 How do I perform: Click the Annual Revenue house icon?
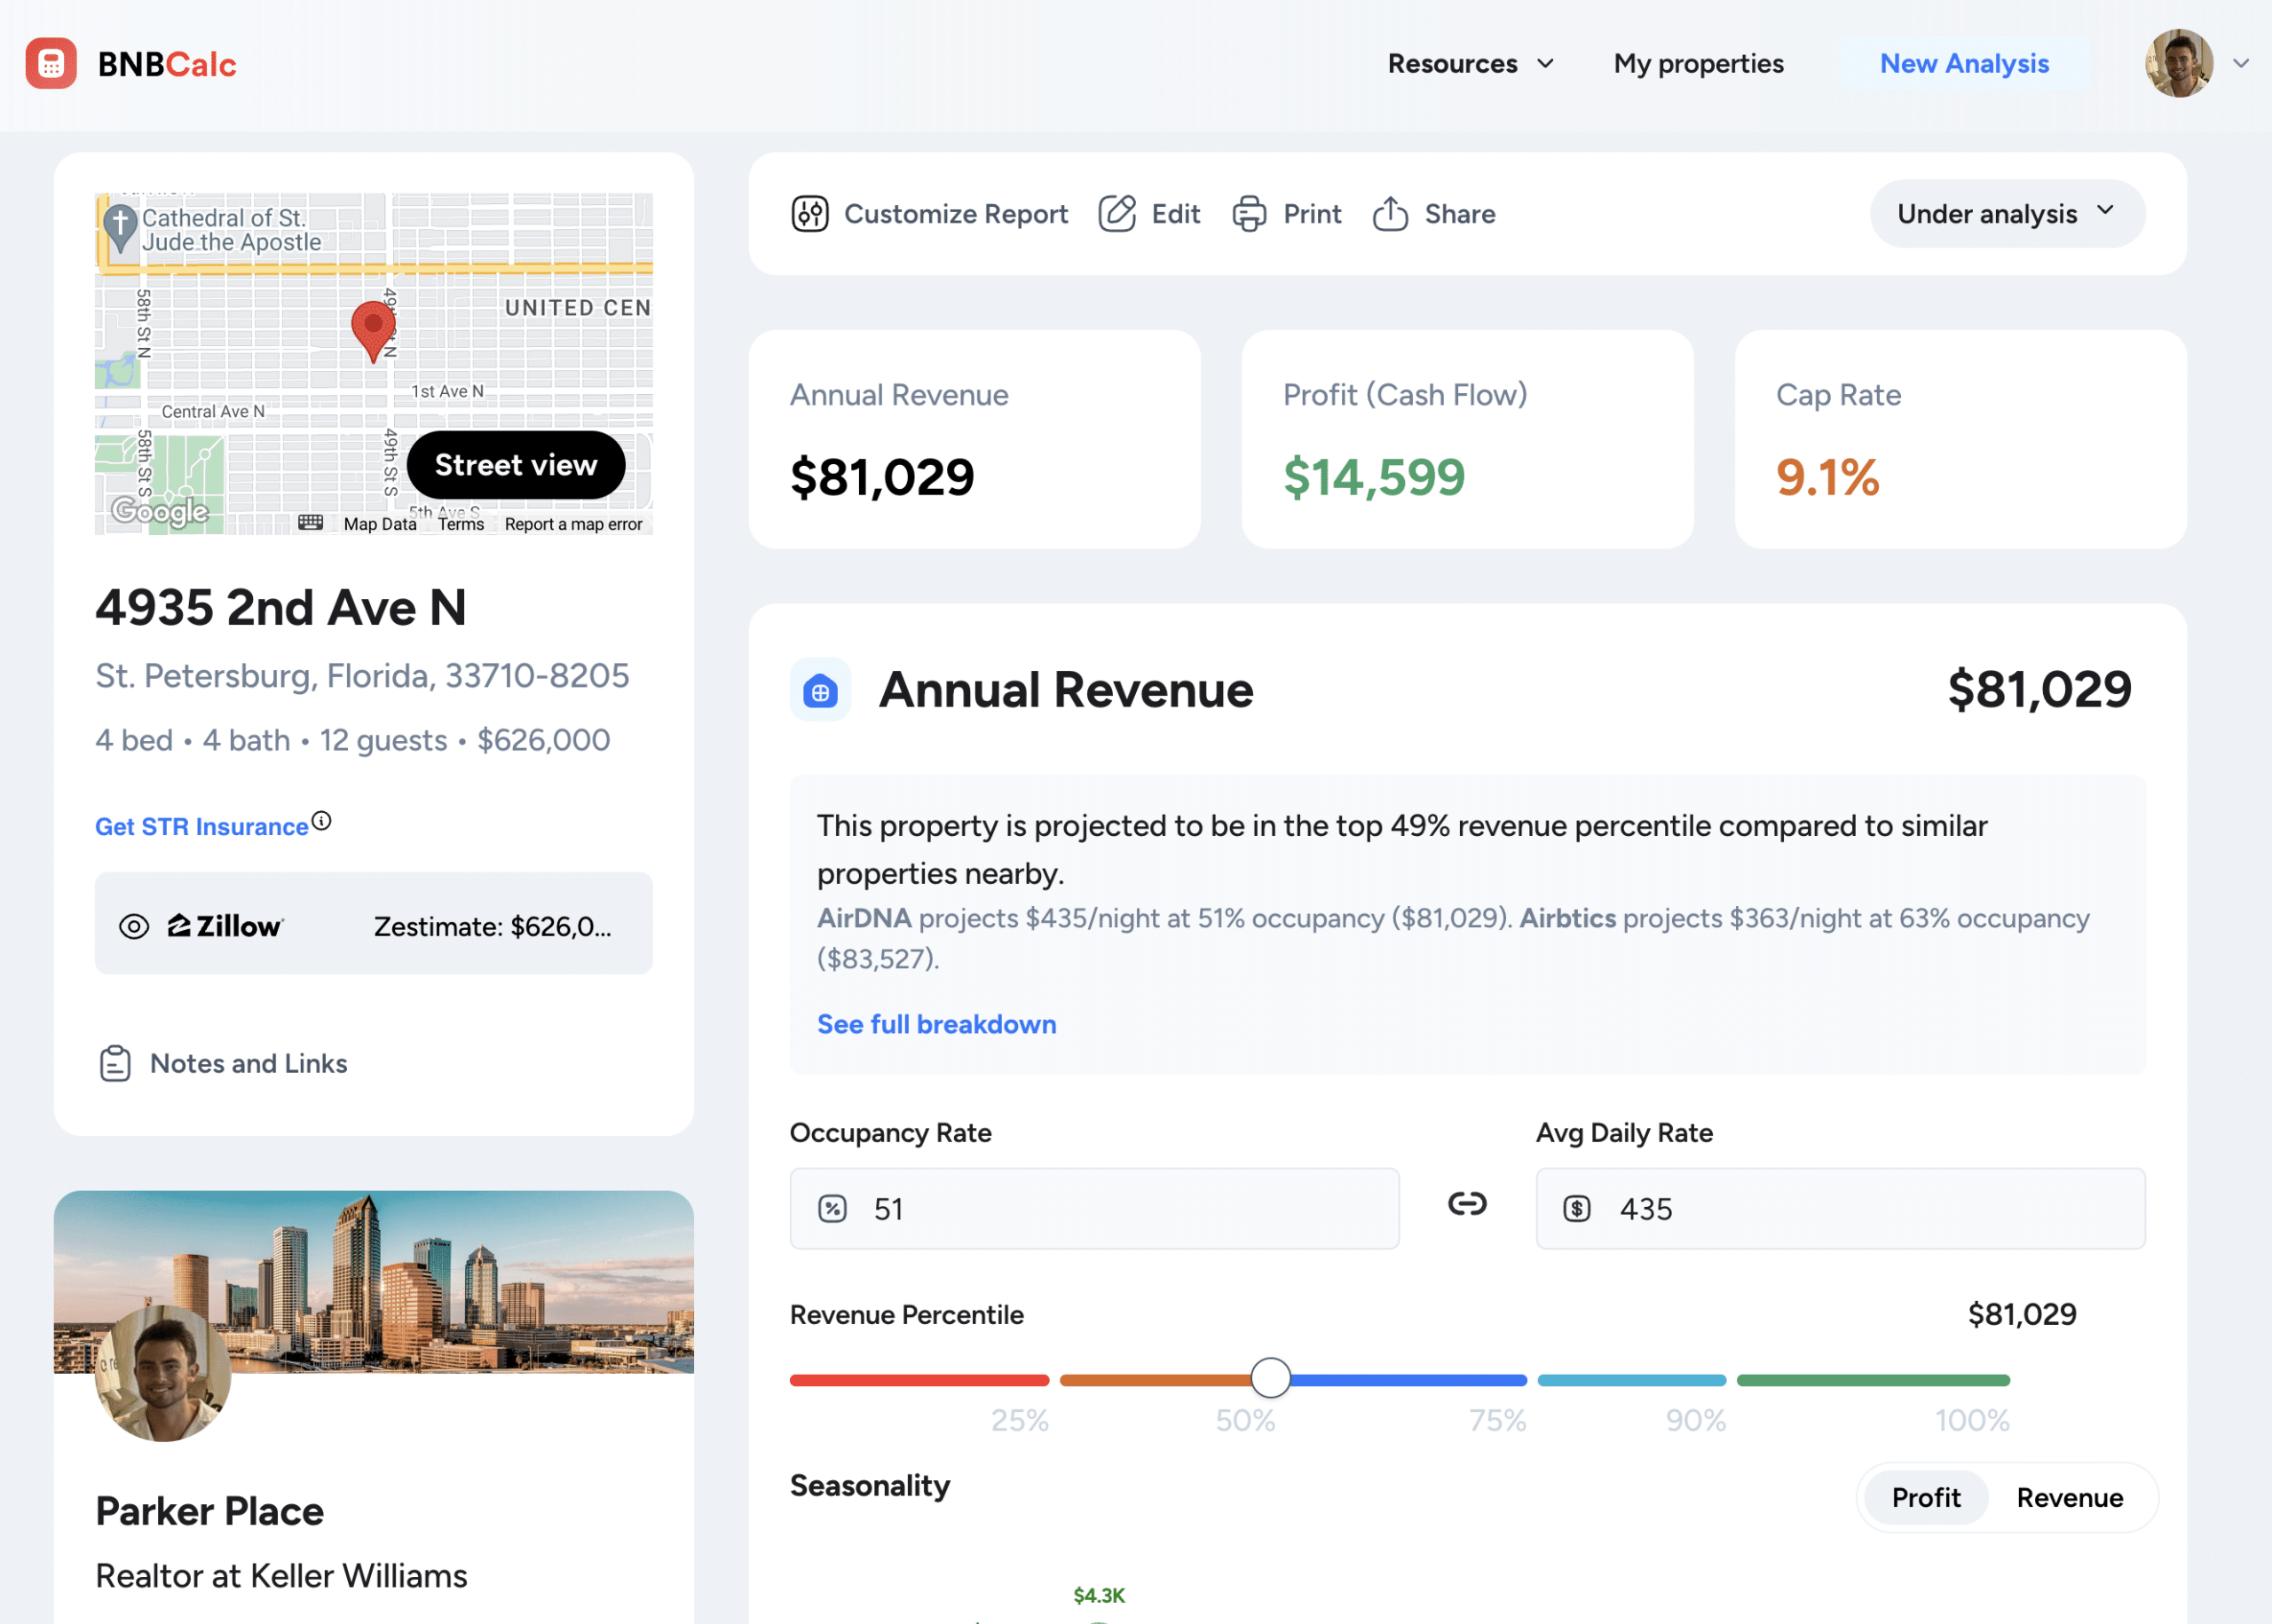(820, 689)
